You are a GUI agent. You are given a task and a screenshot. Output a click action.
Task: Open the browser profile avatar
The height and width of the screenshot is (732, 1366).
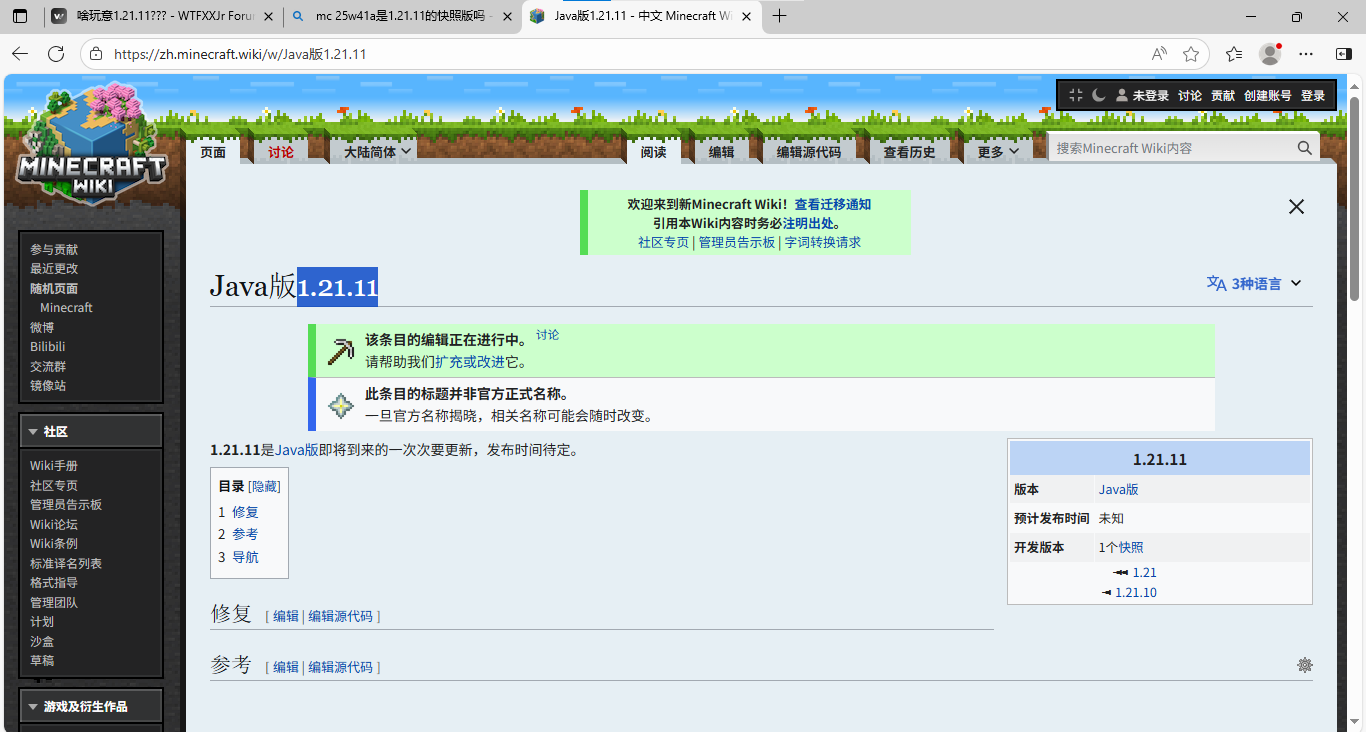[x=1270, y=54]
